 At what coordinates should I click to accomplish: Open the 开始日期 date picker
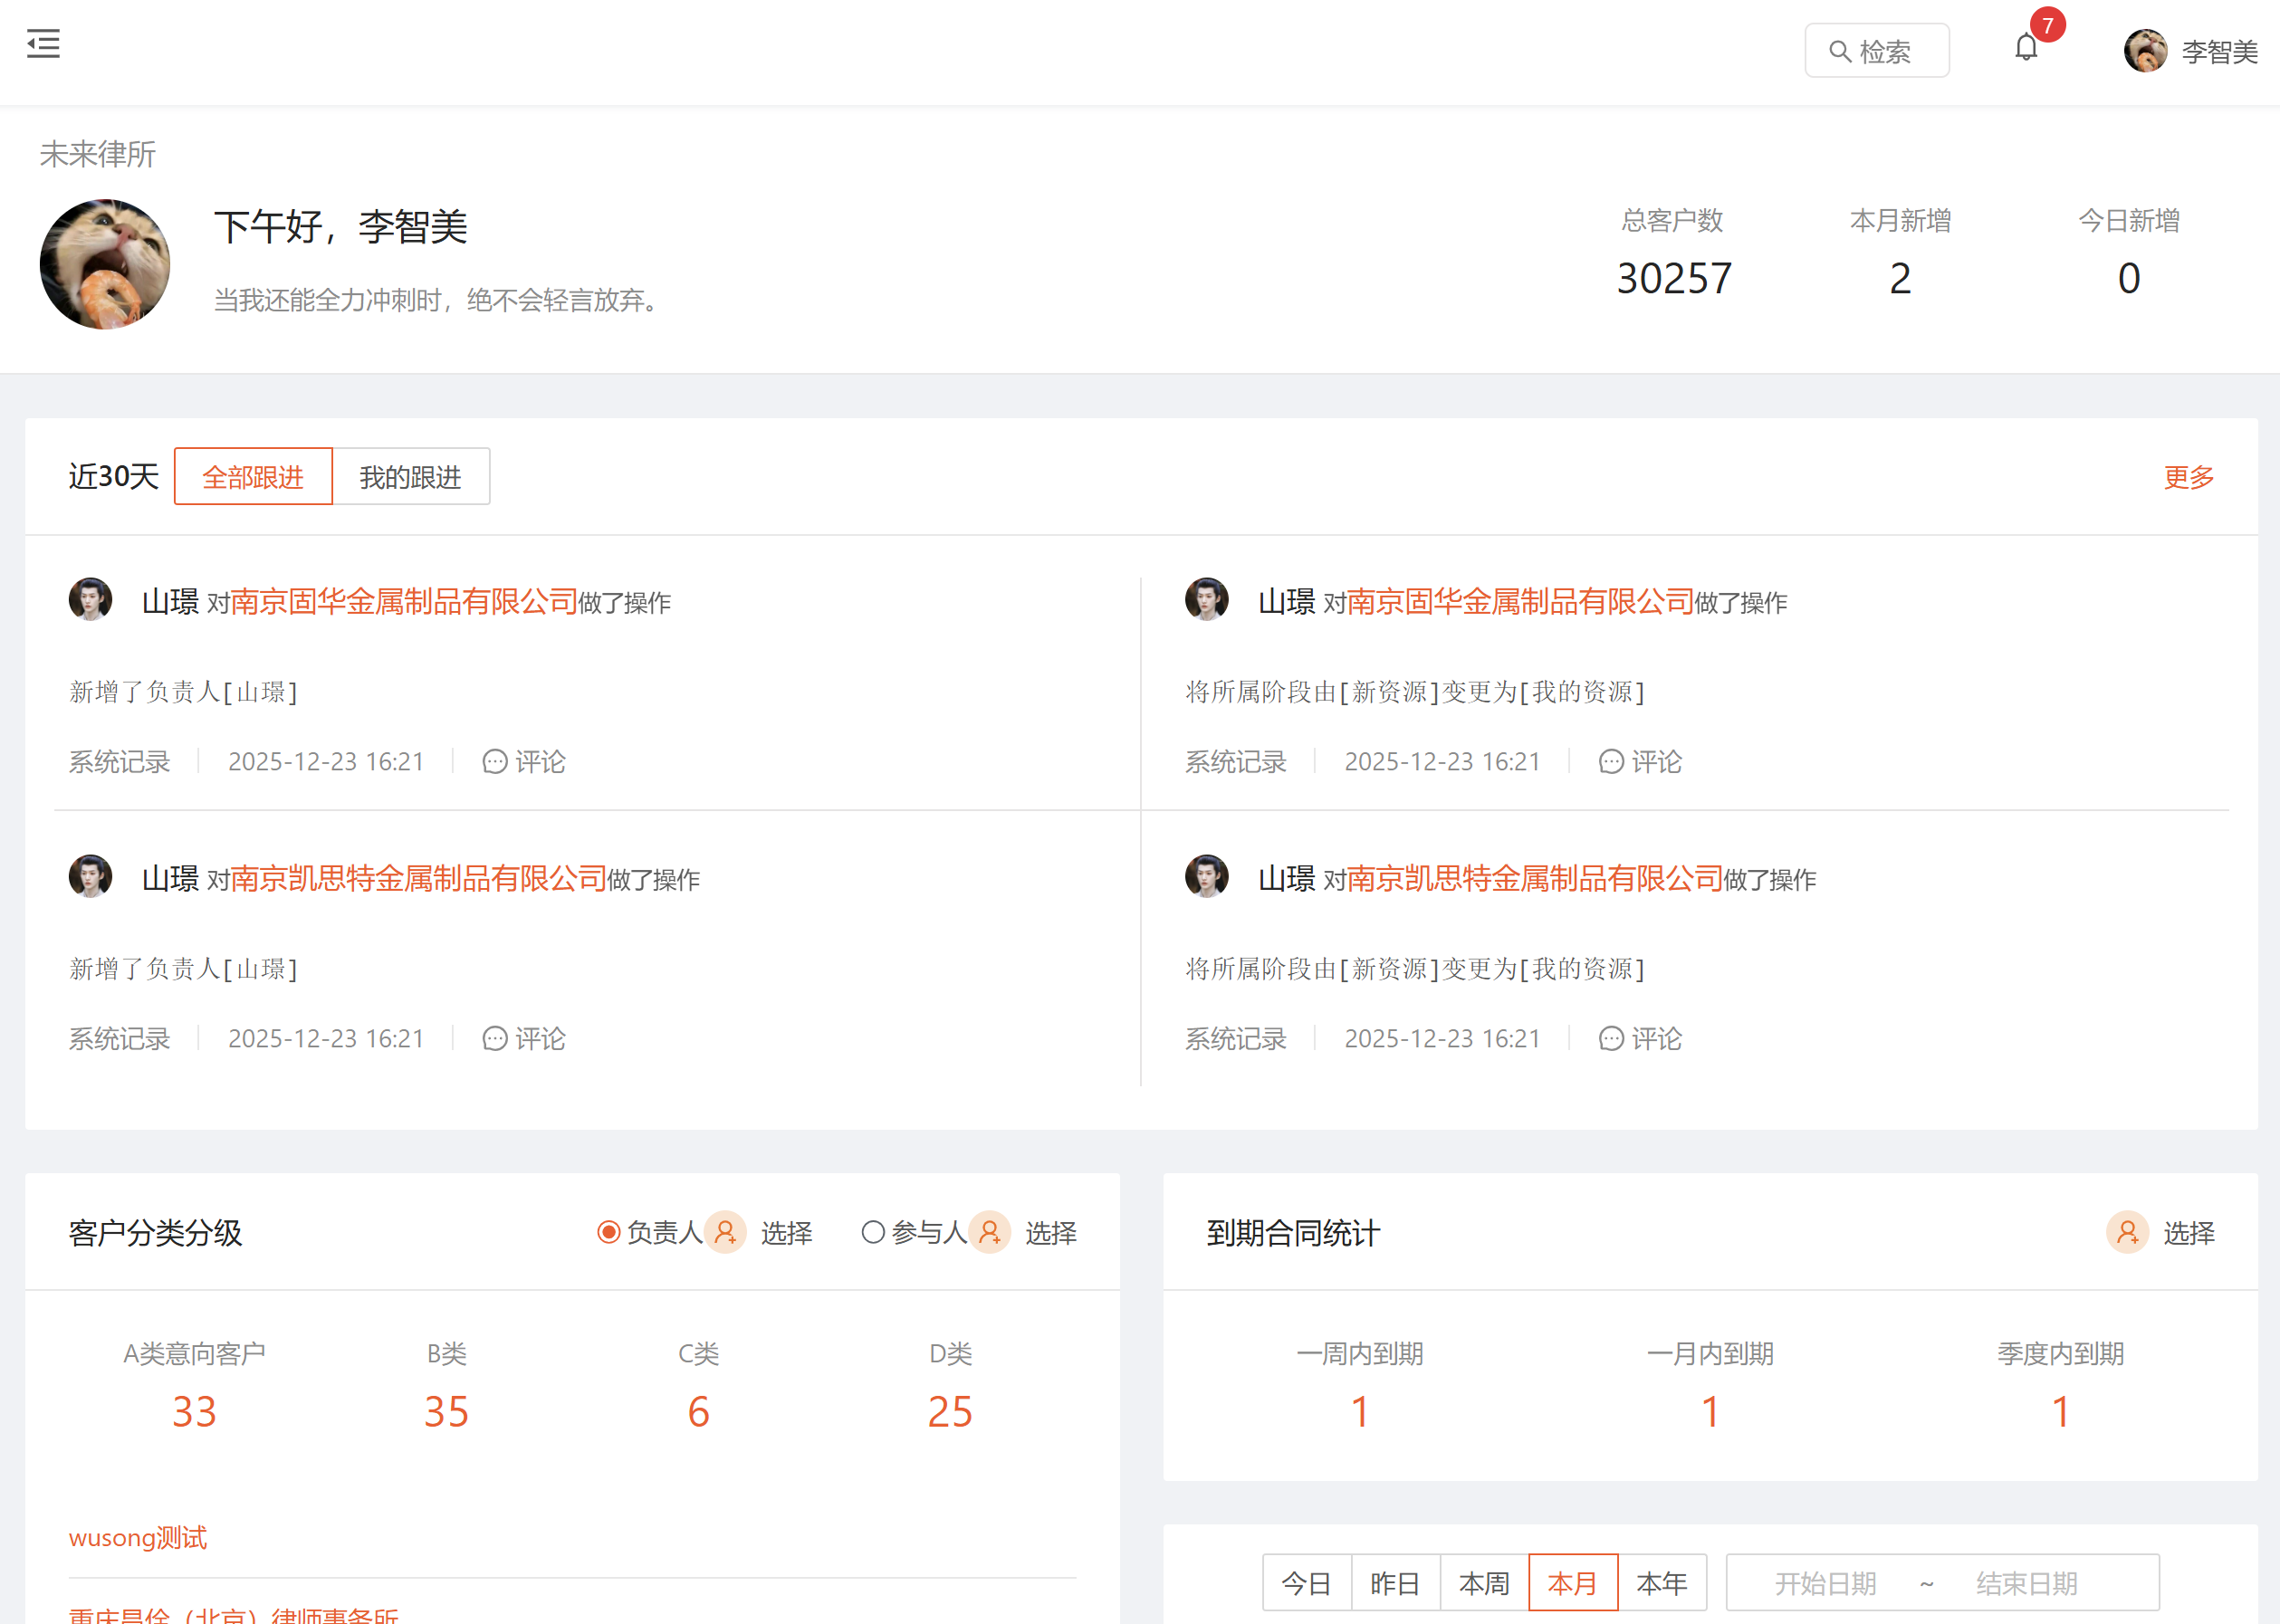(x=1825, y=1583)
